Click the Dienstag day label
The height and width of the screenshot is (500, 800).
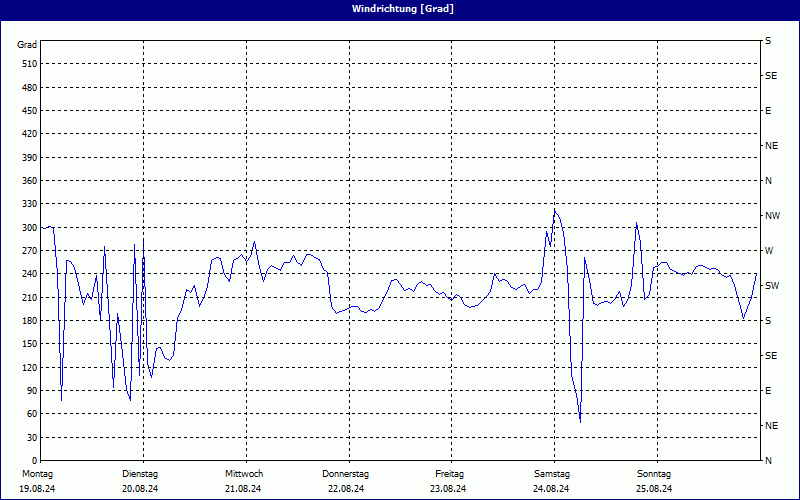[x=140, y=474]
